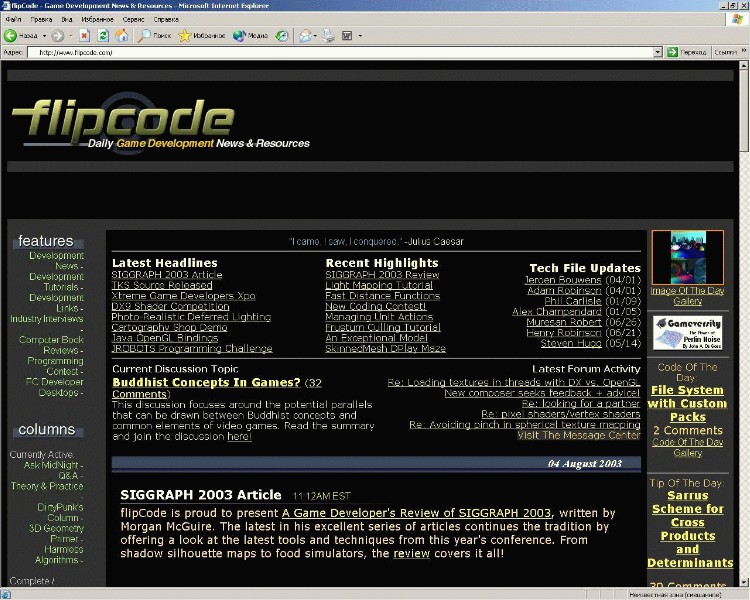Open the Файл menu
Viewport: 750px width, 600px height.
click(13, 20)
